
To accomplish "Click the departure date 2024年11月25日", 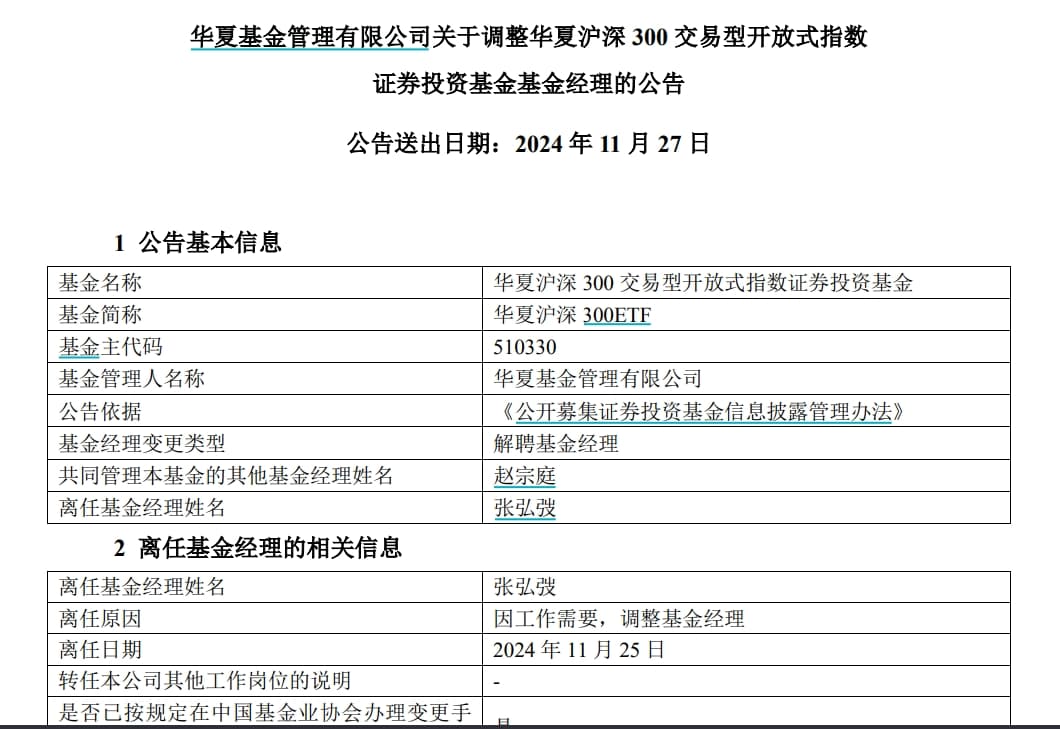I will tap(578, 650).
